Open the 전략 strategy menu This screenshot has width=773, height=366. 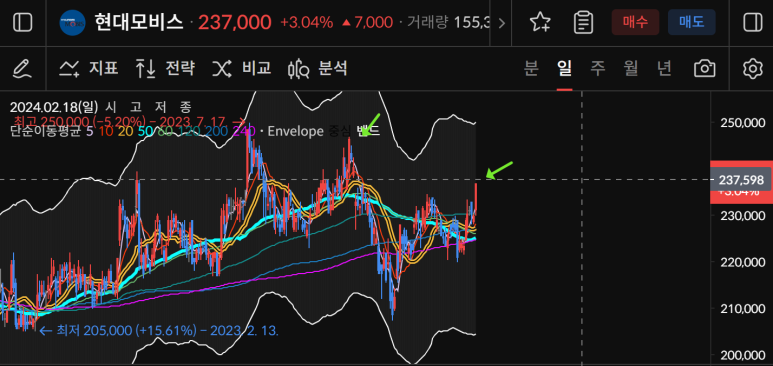[165, 68]
